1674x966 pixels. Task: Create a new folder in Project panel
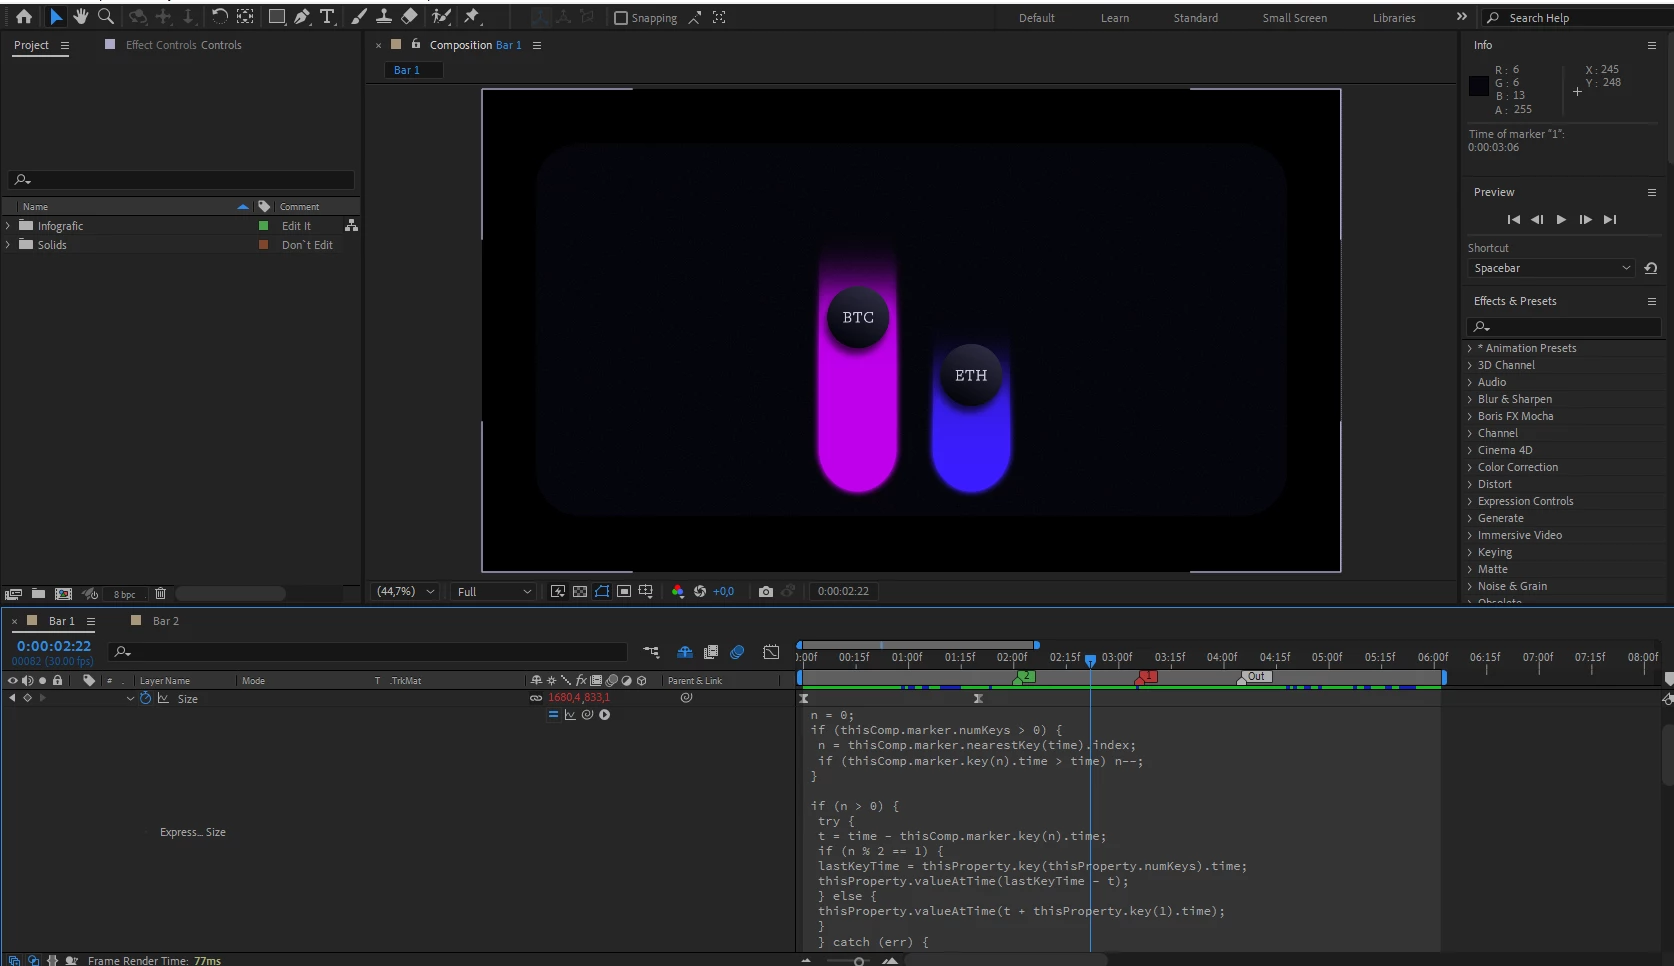[x=38, y=594]
